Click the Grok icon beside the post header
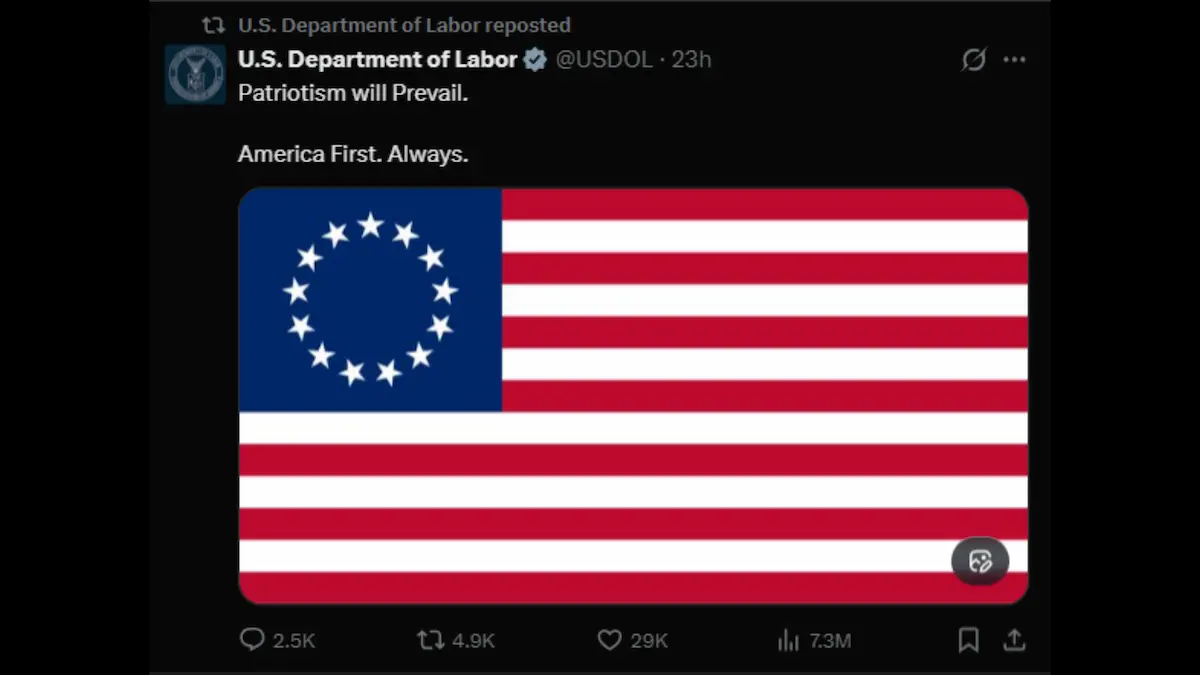 click(973, 60)
